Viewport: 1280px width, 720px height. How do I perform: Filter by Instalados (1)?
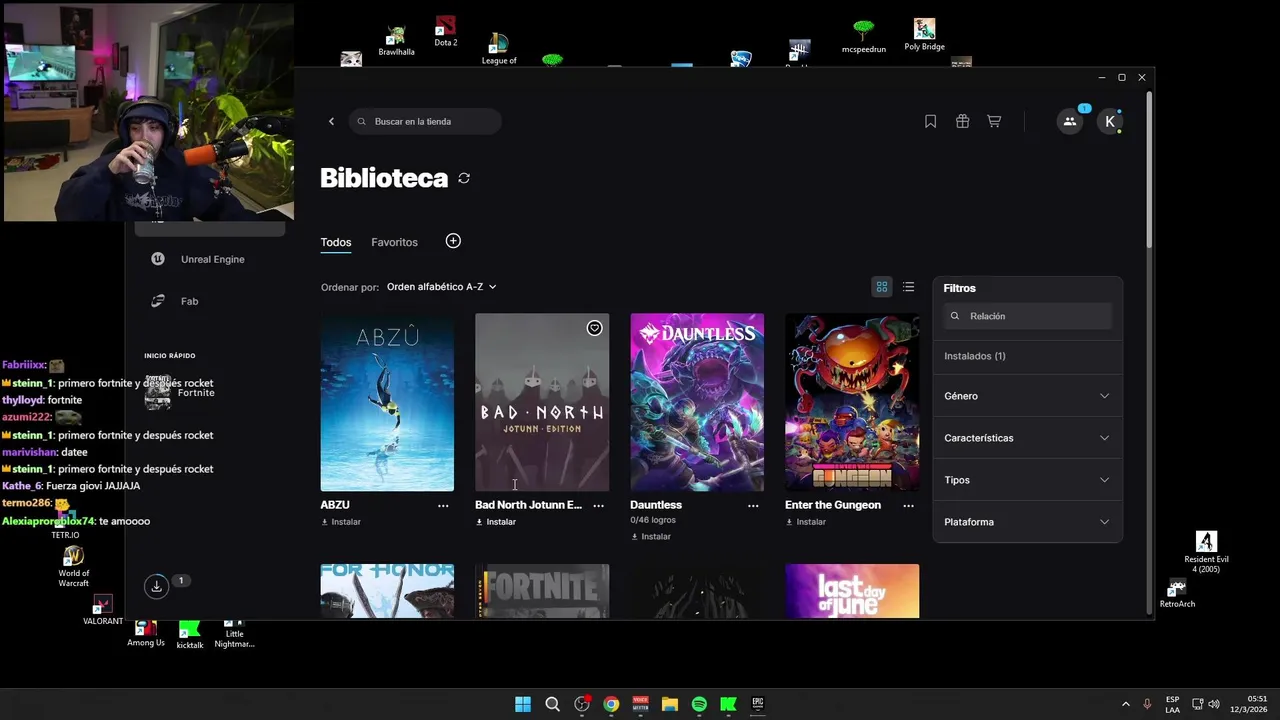click(x=975, y=356)
